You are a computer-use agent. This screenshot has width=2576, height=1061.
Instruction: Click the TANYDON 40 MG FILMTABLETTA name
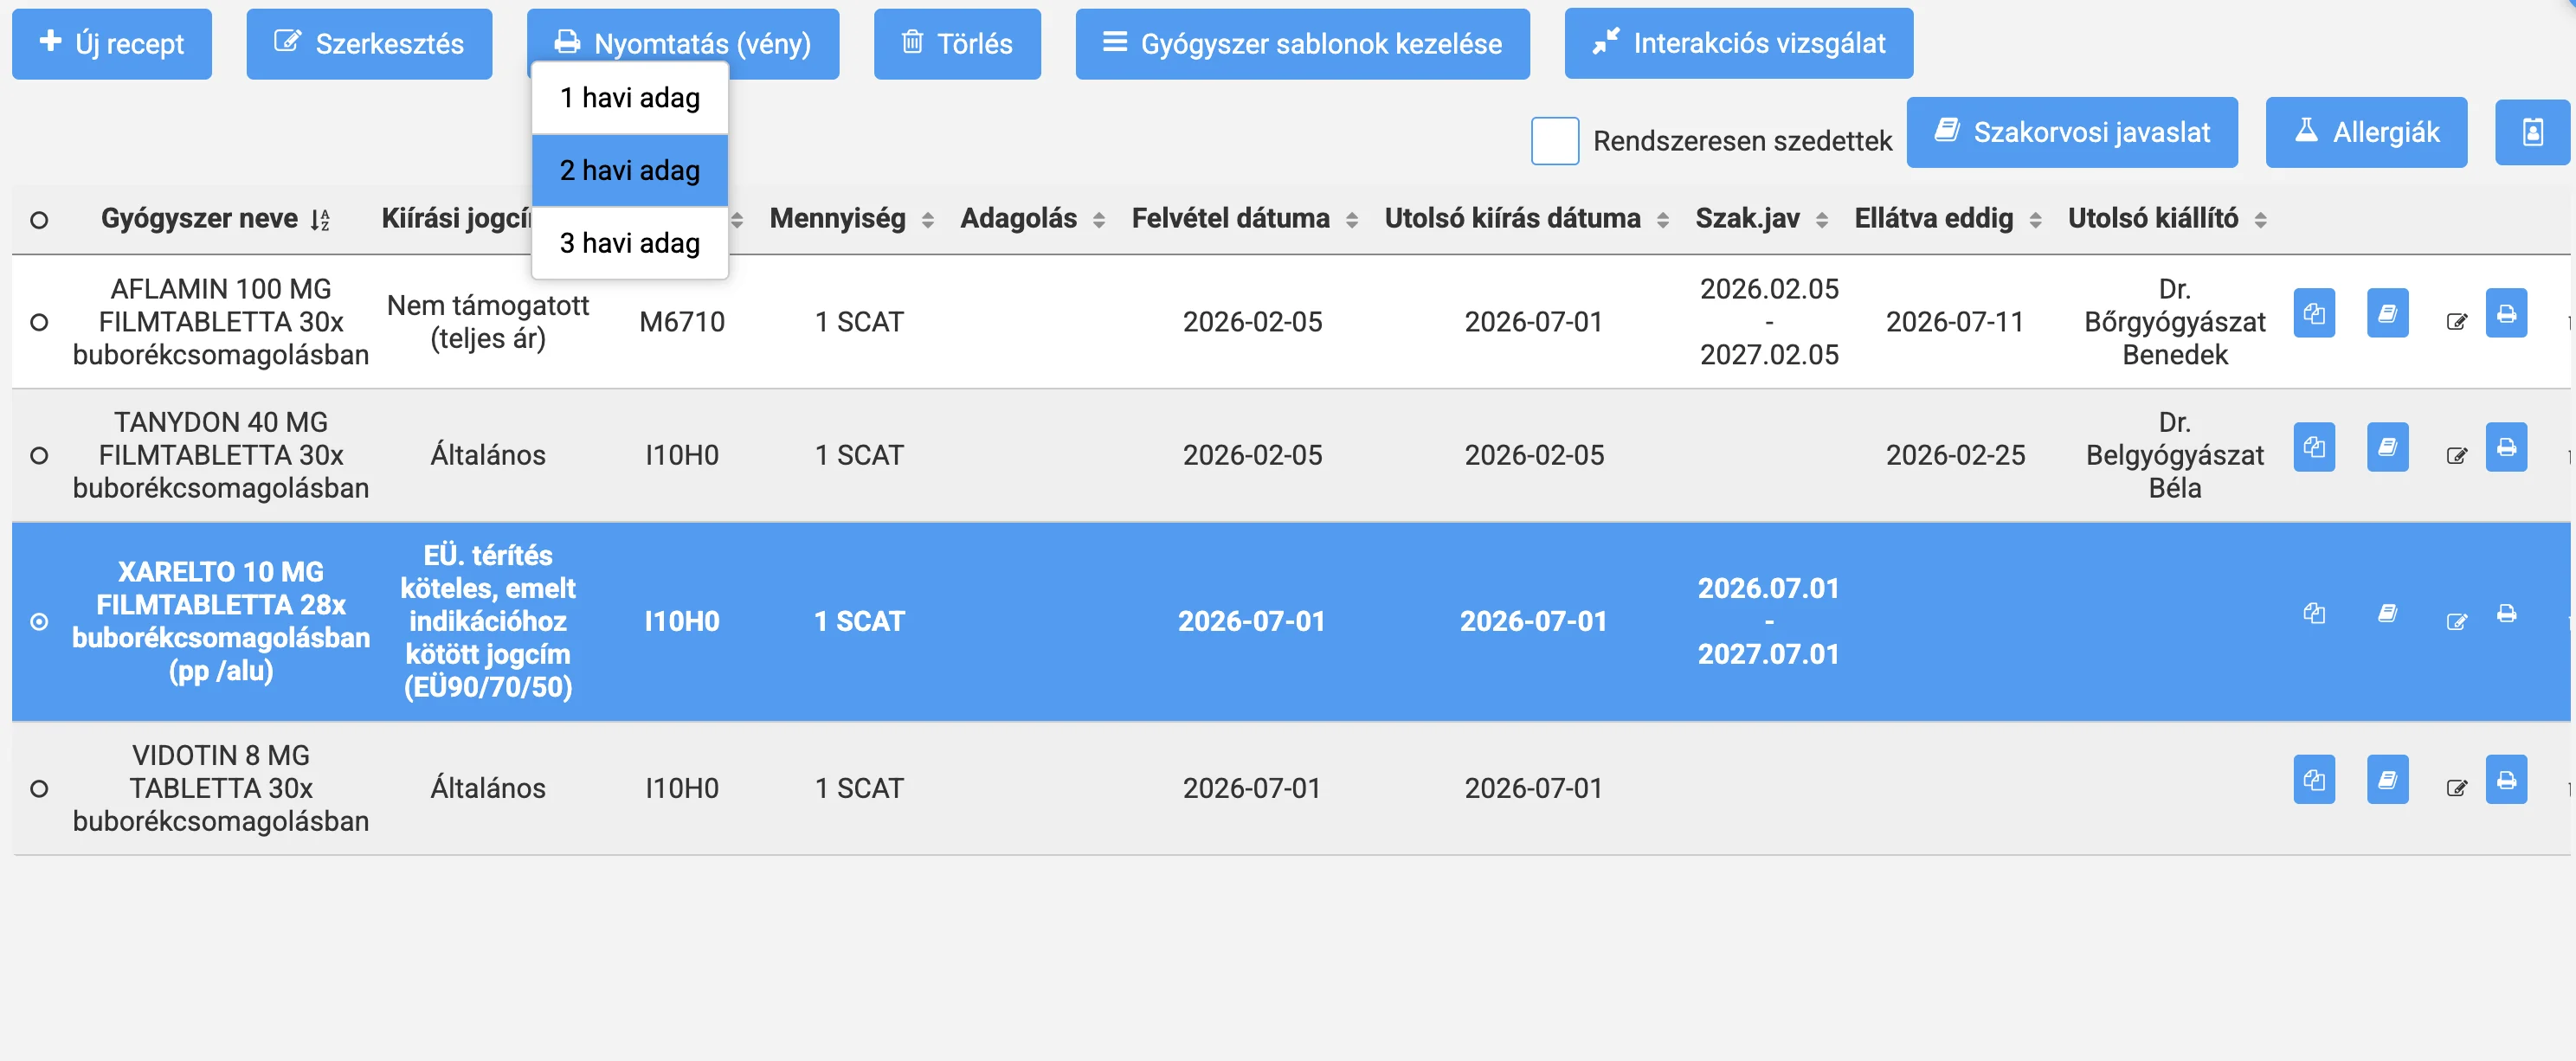pos(221,456)
